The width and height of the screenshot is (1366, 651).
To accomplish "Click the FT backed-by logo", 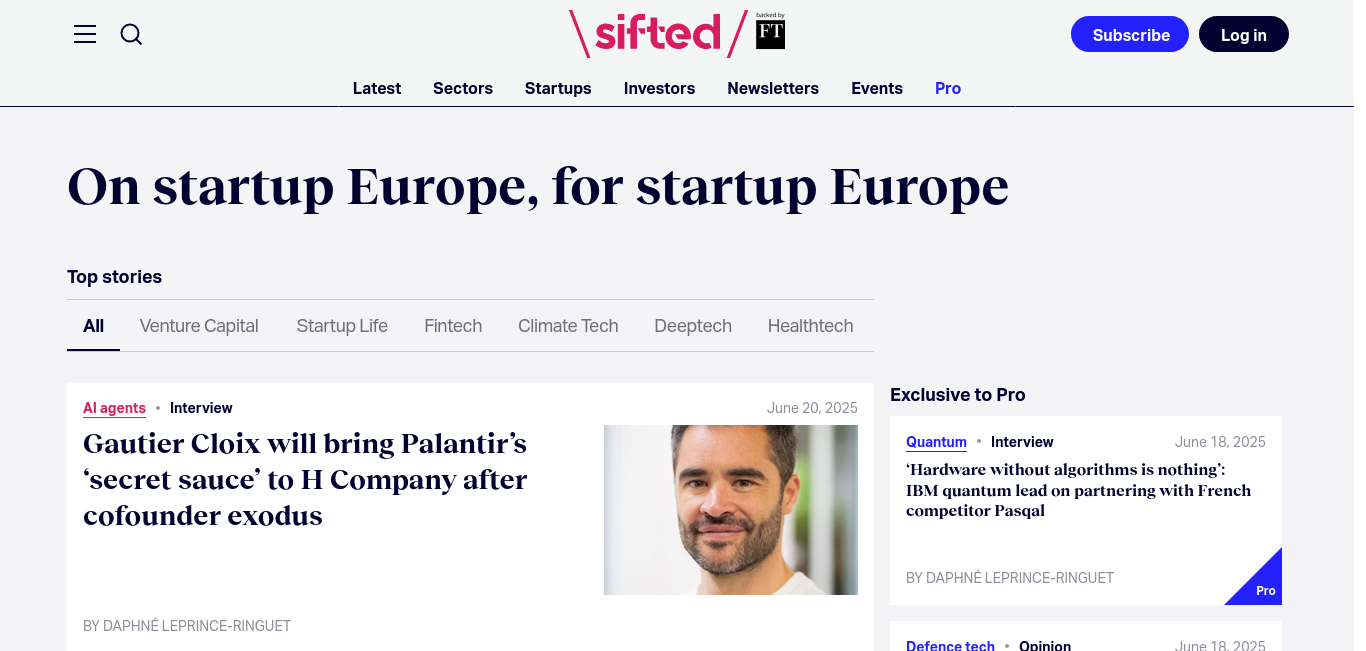I will (771, 31).
